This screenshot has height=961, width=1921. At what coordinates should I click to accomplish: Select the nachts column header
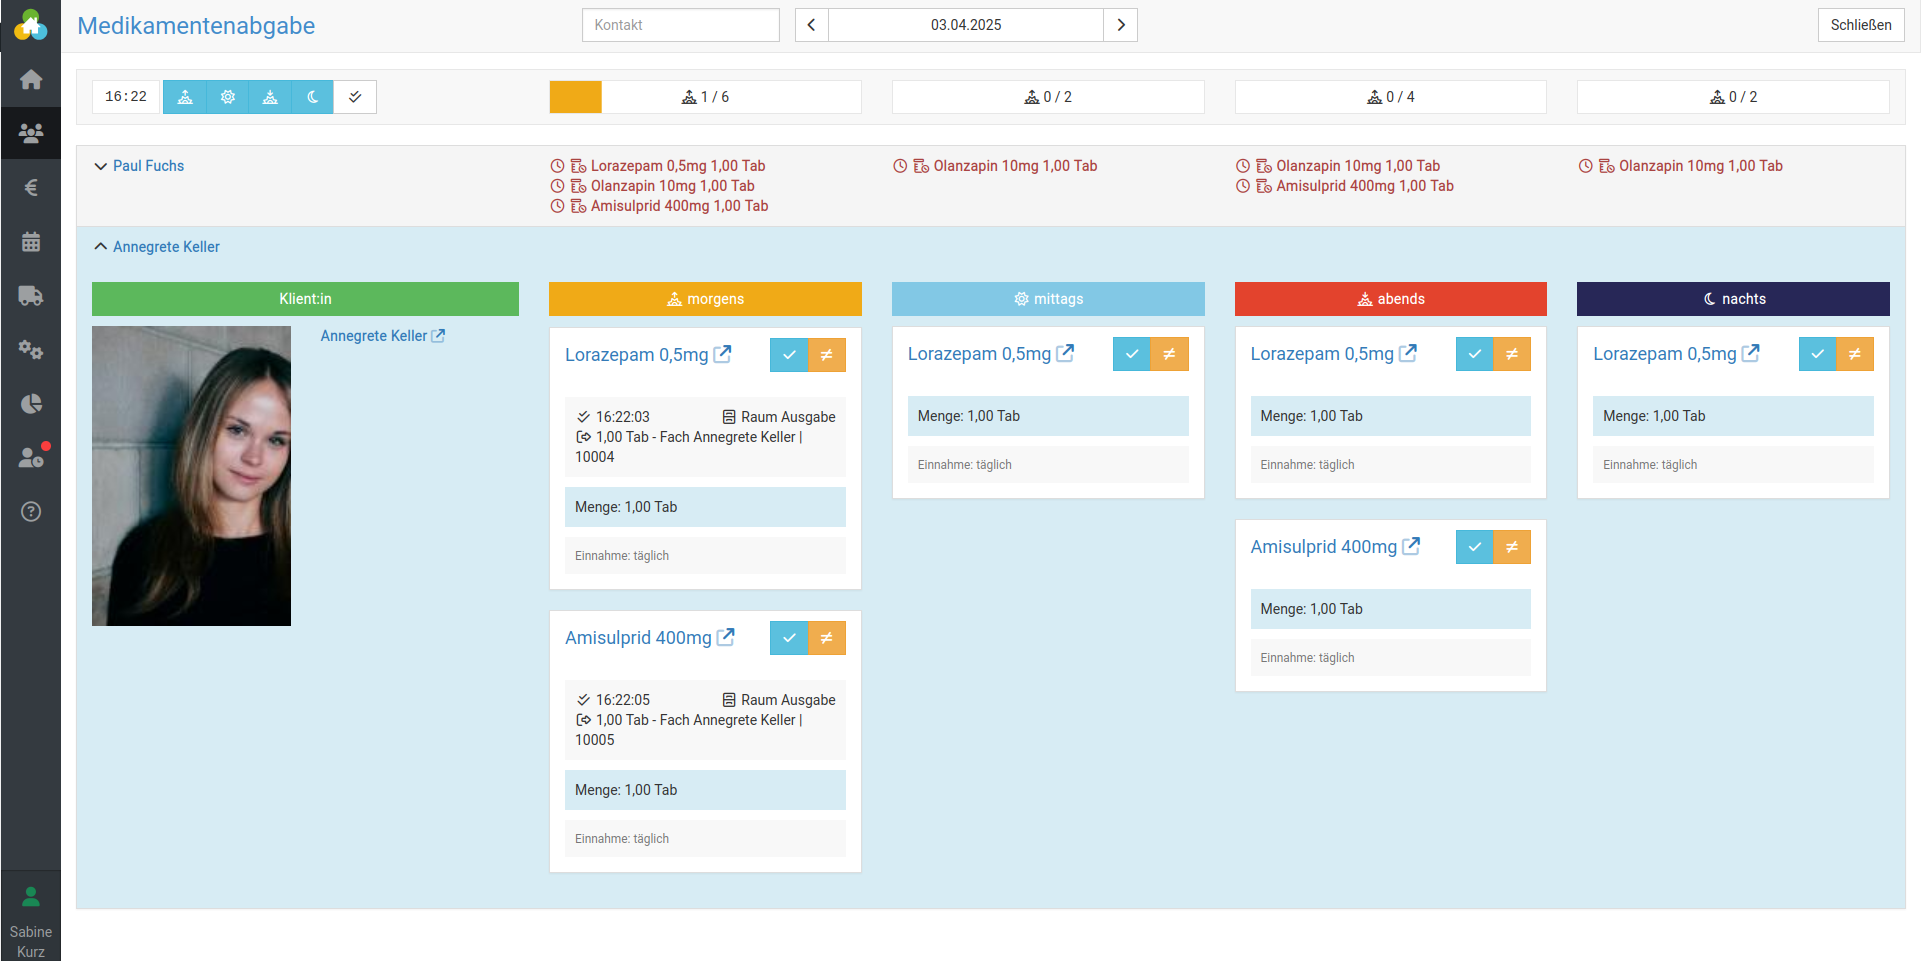click(x=1733, y=299)
